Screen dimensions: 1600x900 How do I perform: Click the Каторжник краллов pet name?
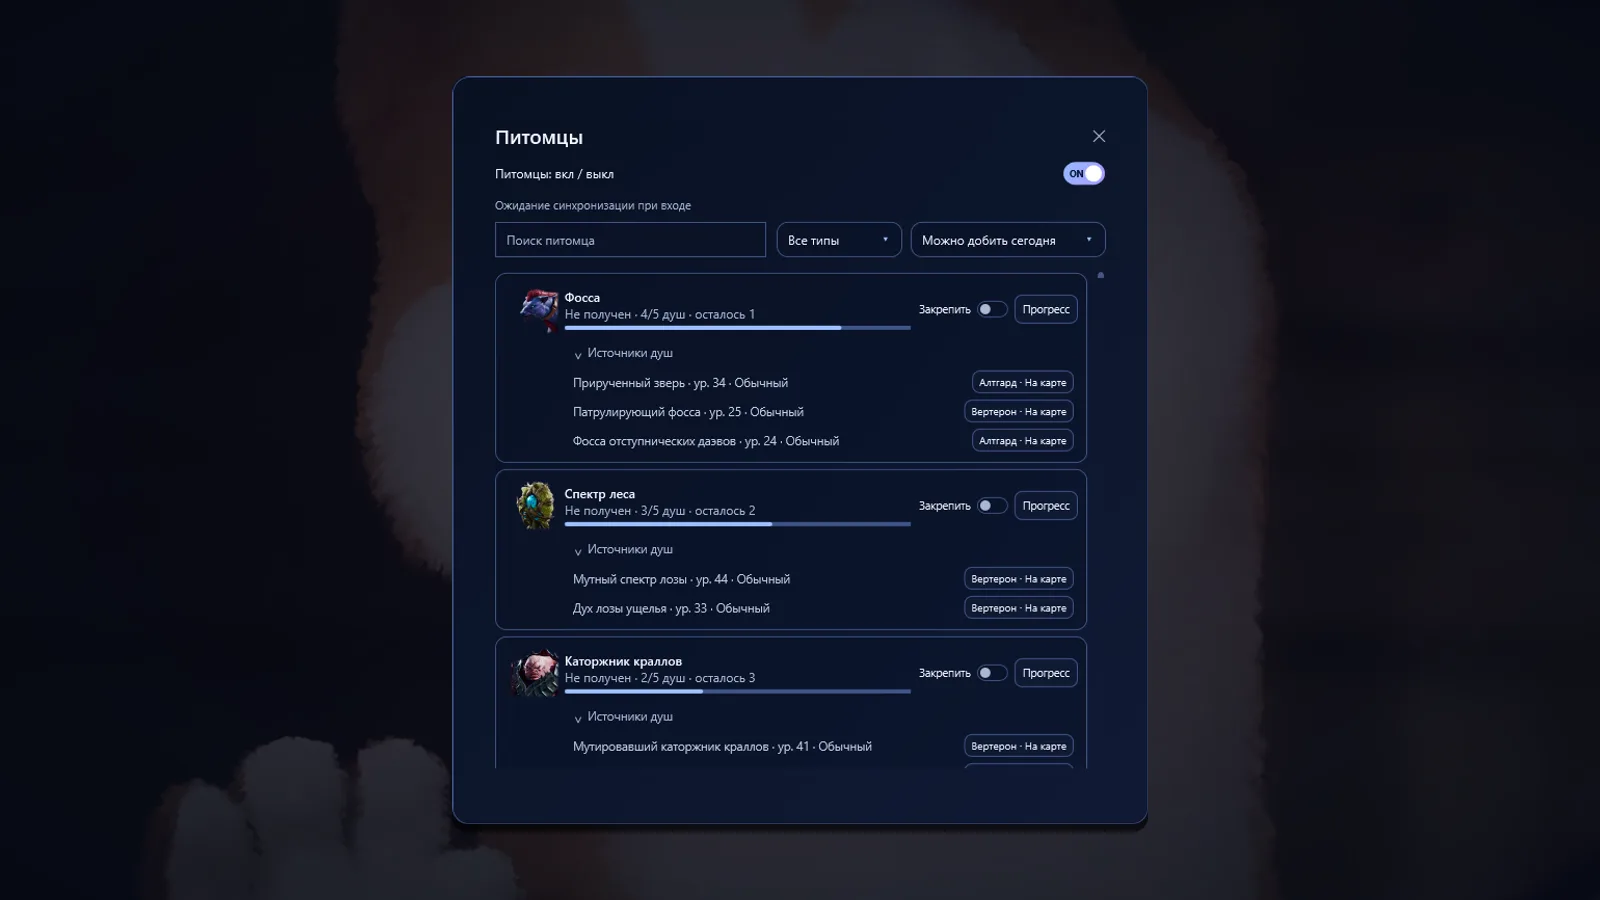click(x=623, y=661)
